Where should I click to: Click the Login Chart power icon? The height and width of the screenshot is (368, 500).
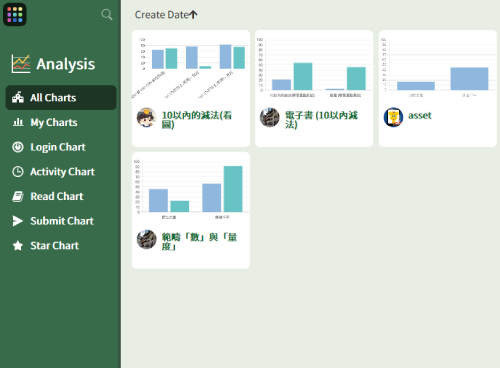click(x=18, y=147)
